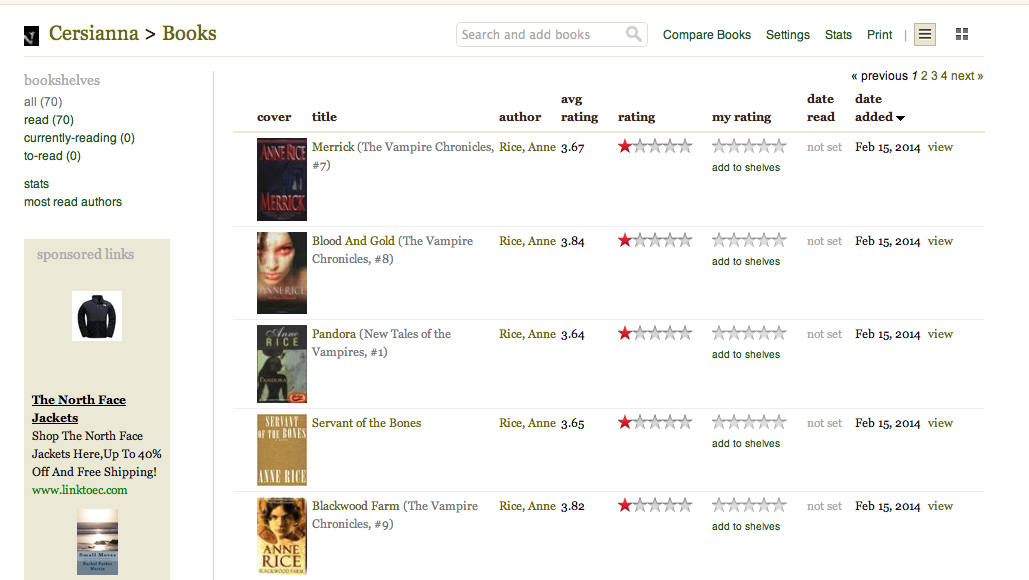1029x580 pixels.
Task: View Servant of the Bones review
Action: pyautogui.click(x=940, y=423)
